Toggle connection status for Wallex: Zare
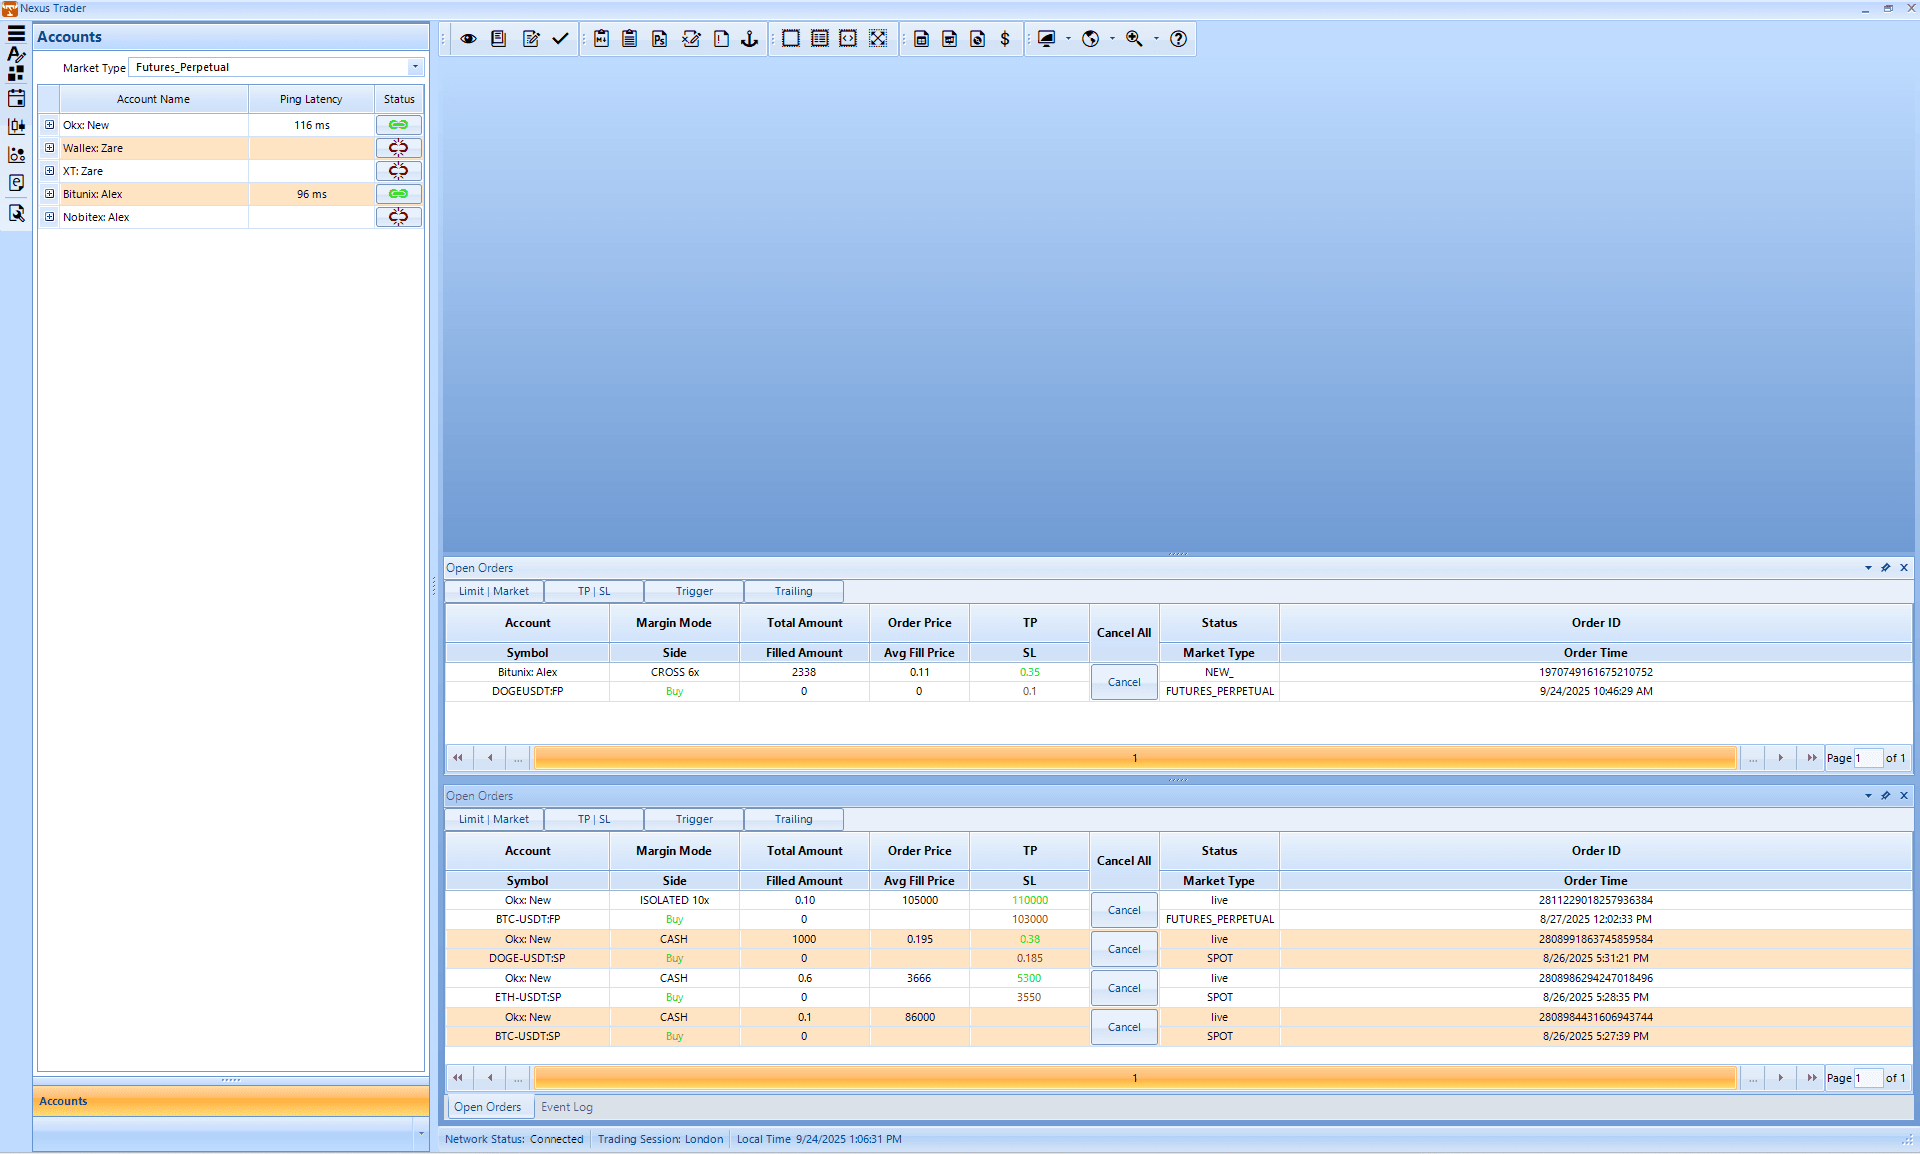This screenshot has height=1154, width=1920. pyautogui.click(x=398, y=148)
